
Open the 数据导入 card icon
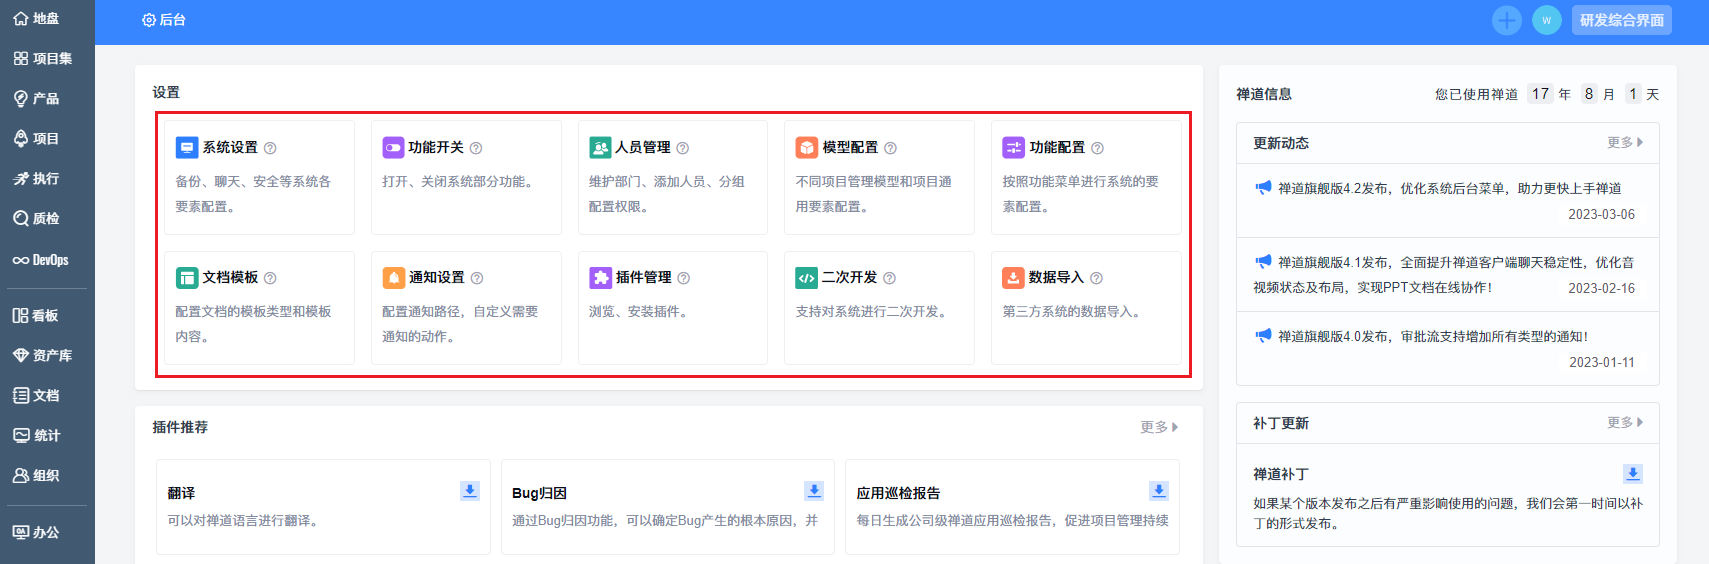1013,278
